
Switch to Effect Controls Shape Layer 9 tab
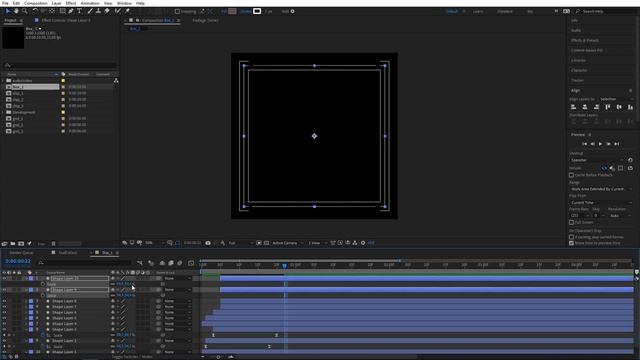(66, 20)
